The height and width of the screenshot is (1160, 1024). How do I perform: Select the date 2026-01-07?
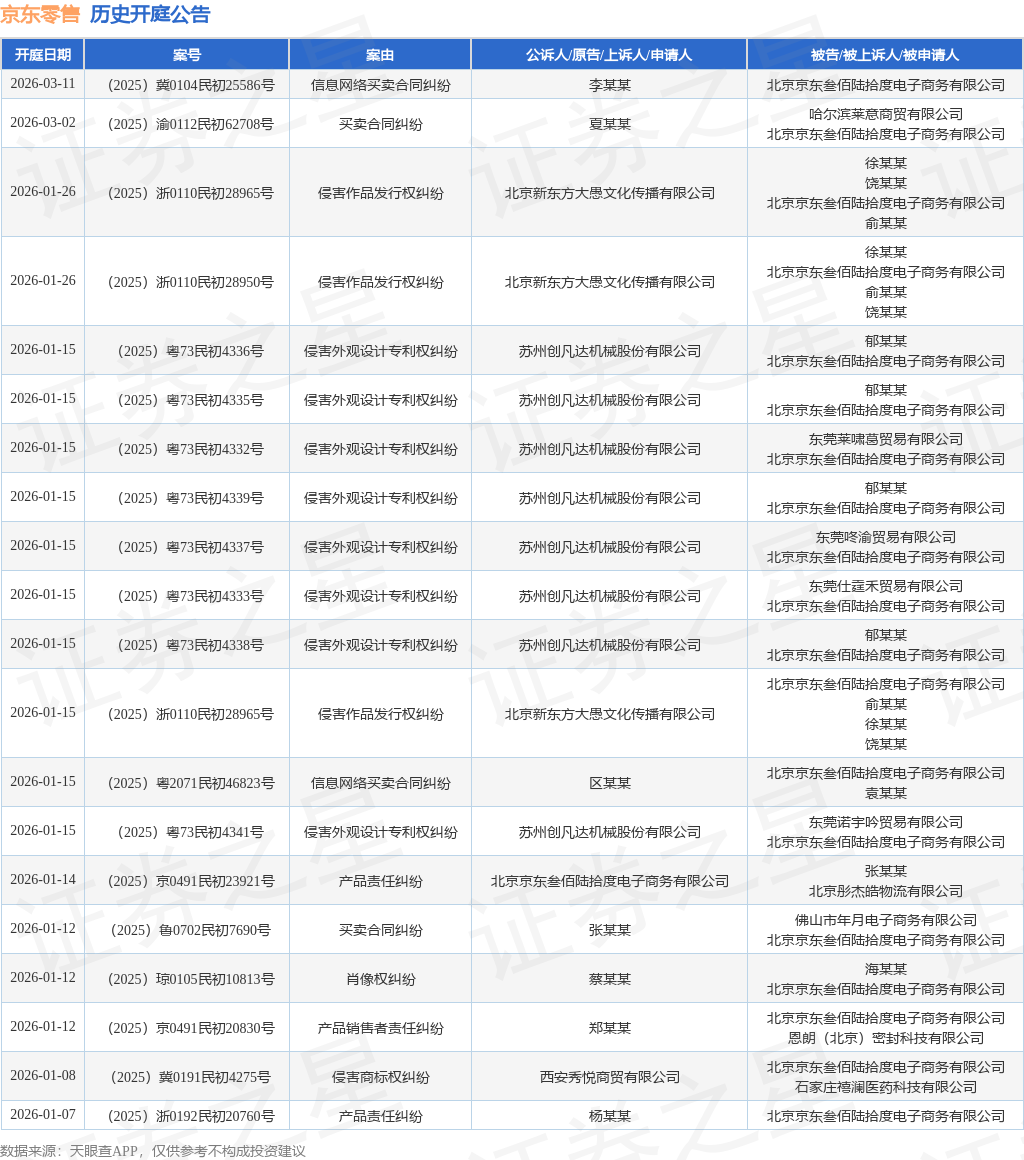pos(43,1115)
